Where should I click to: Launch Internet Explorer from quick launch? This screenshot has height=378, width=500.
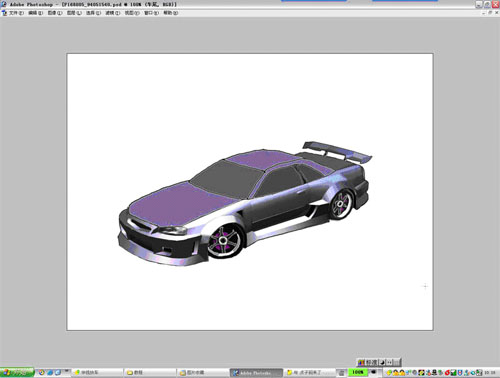(x=57, y=372)
